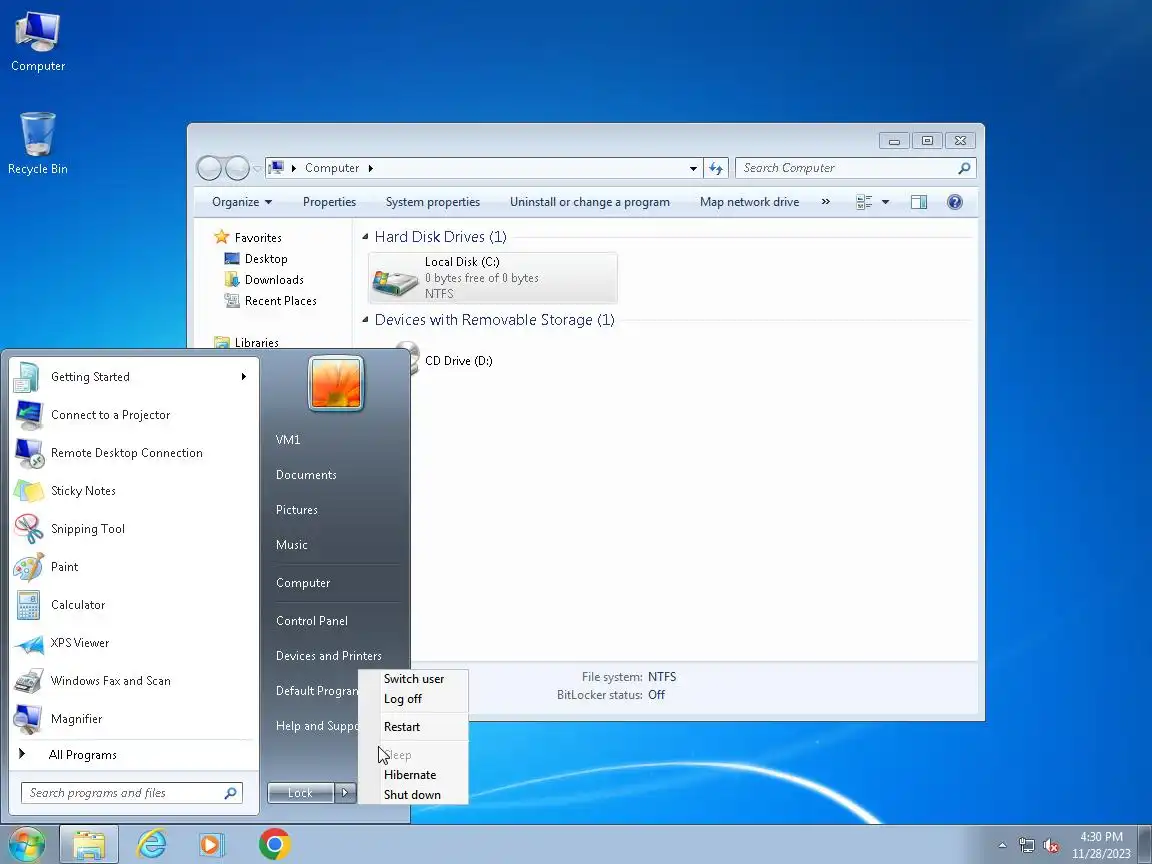Toggle the preview pane icon in Explorer
The image size is (1152, 864).
(x=918, y=202)
